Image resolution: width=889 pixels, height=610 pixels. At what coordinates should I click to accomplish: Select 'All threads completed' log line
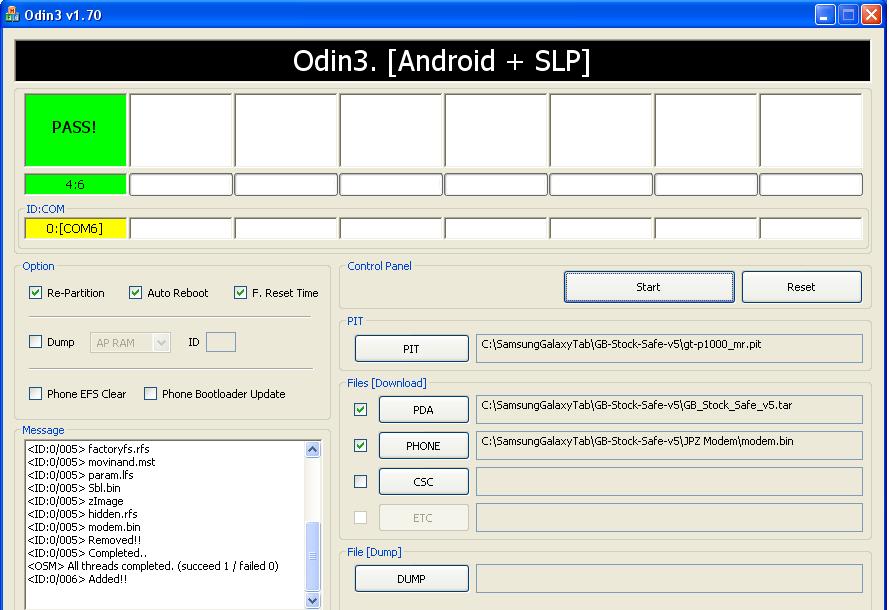pos(153,566)
